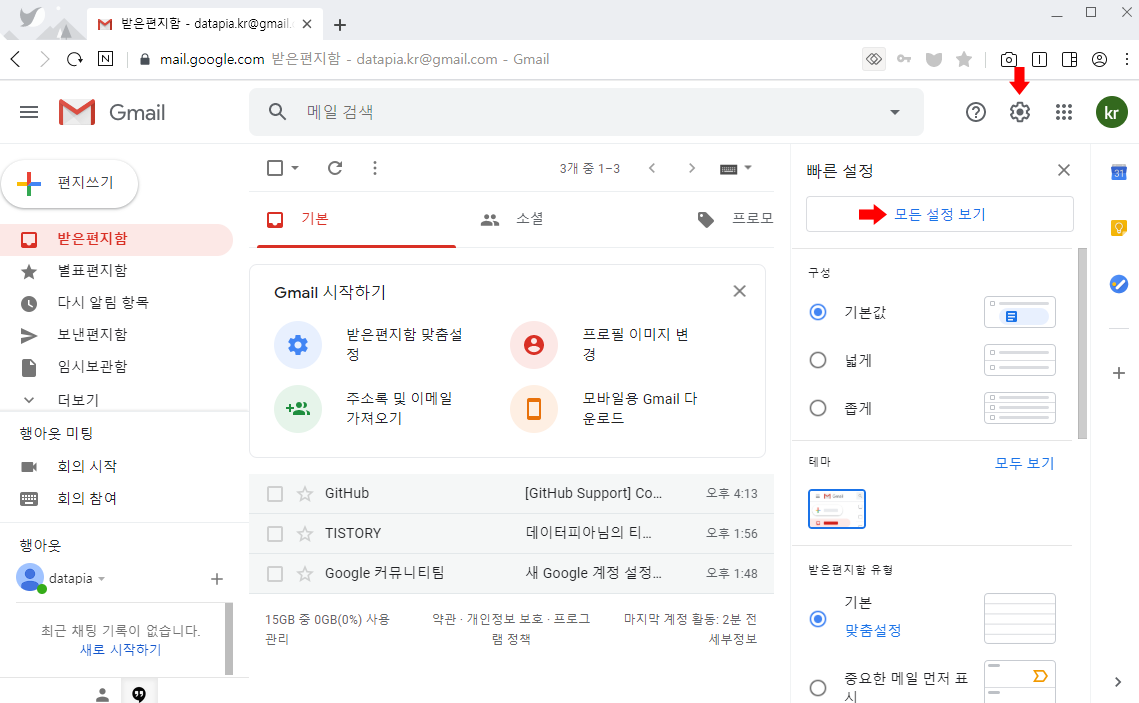The height and width of the screenshot is (703, 1139).
Task: Open the 모두 보기 themes link
Action: point(1024,463)
